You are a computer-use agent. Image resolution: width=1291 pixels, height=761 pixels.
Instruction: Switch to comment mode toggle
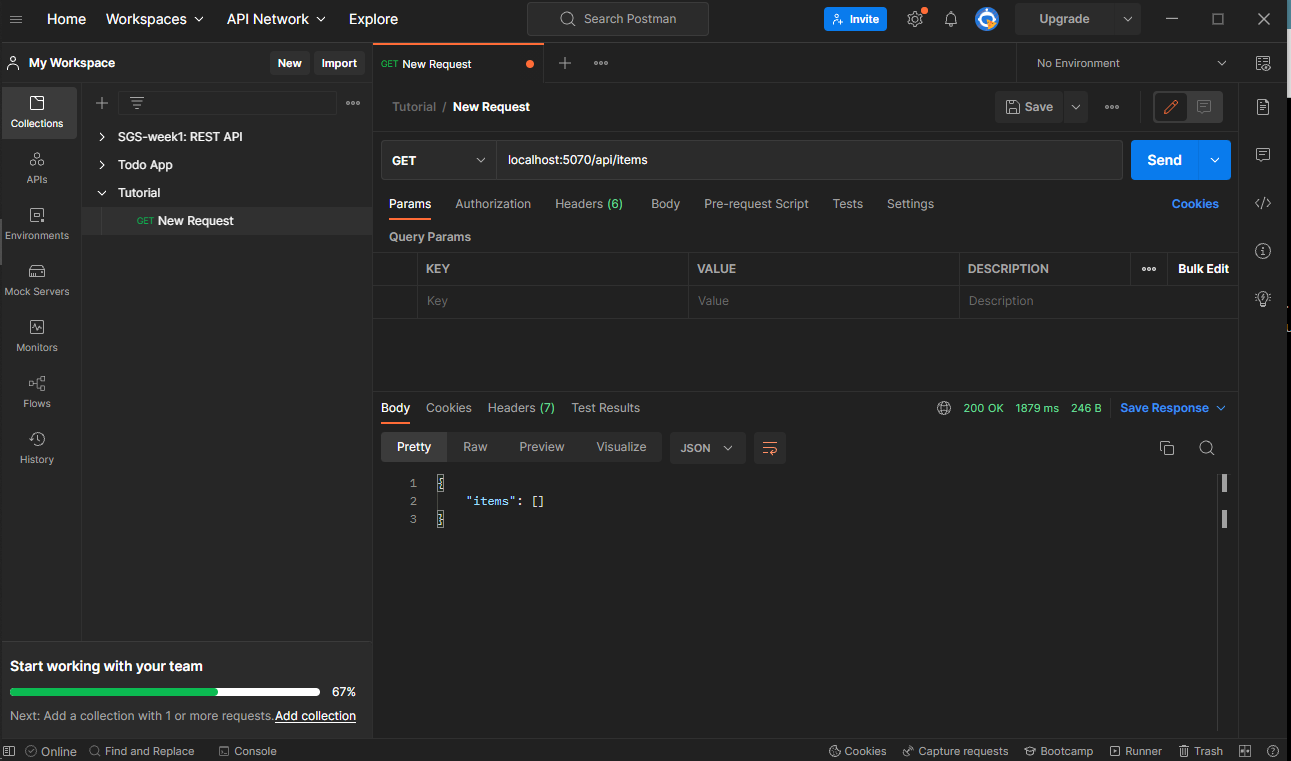[1204, 107]
